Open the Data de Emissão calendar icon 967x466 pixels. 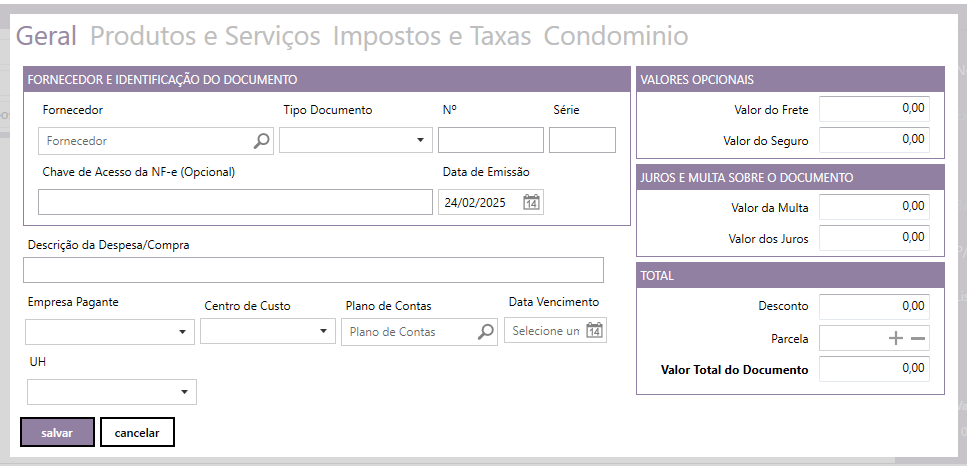click(532, 203)
